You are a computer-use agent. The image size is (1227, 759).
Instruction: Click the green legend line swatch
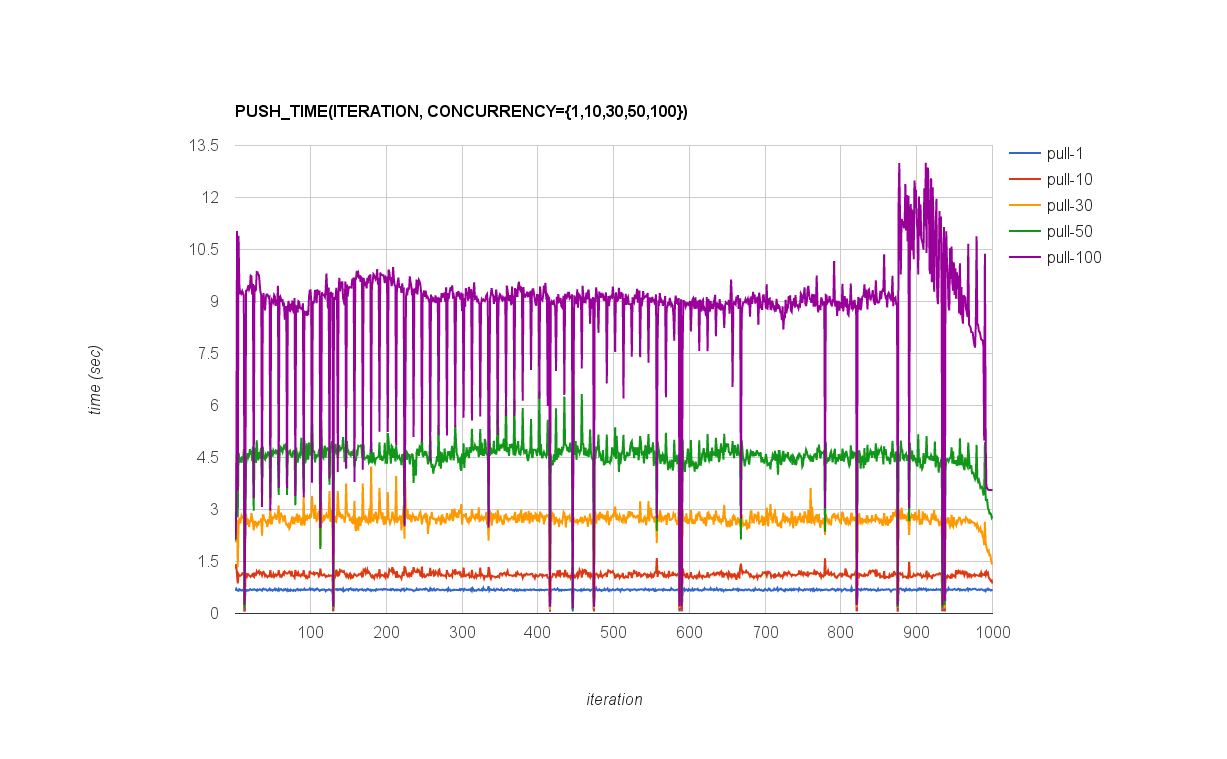click(x=1023, y=232)
